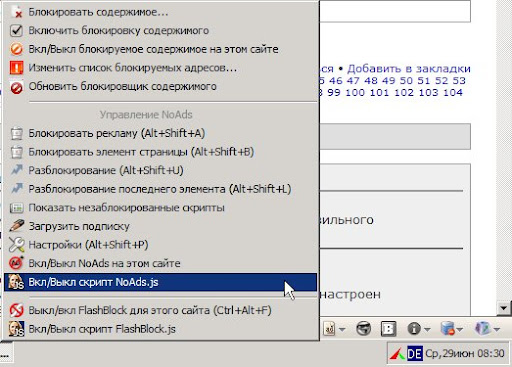Open page 51 link
This screenshot has width=512, height=367.
424,81
